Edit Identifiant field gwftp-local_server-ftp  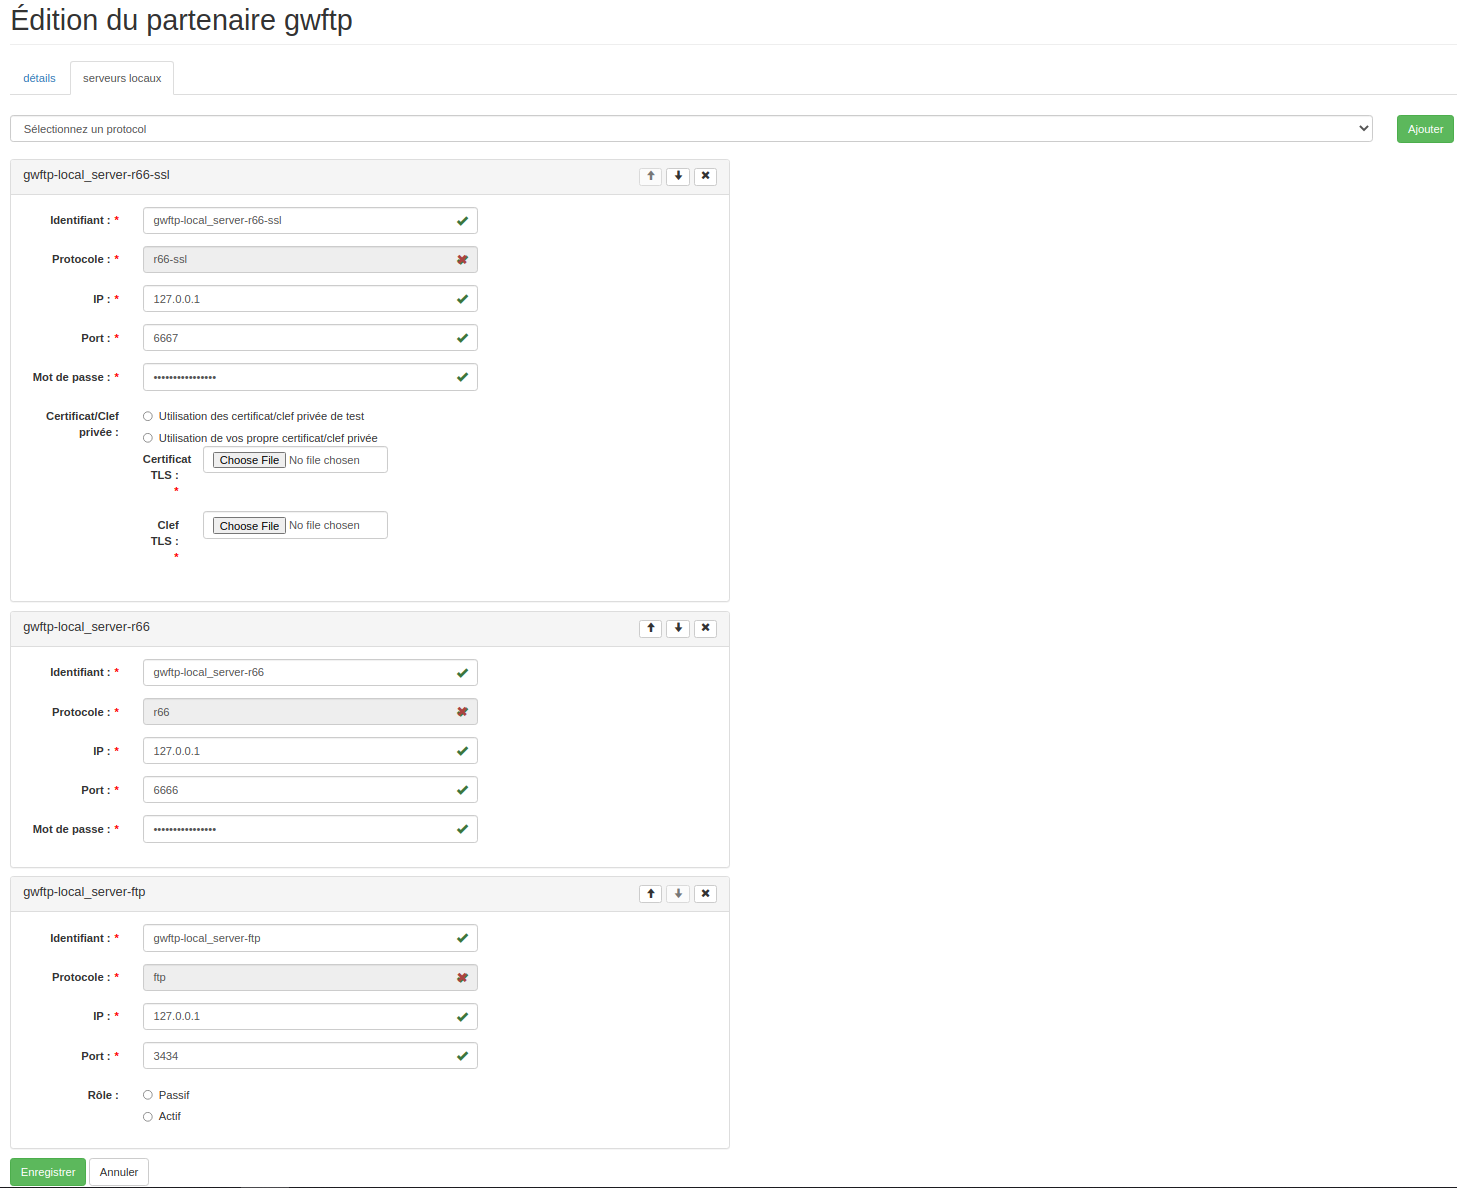click(x=310, y=938)
